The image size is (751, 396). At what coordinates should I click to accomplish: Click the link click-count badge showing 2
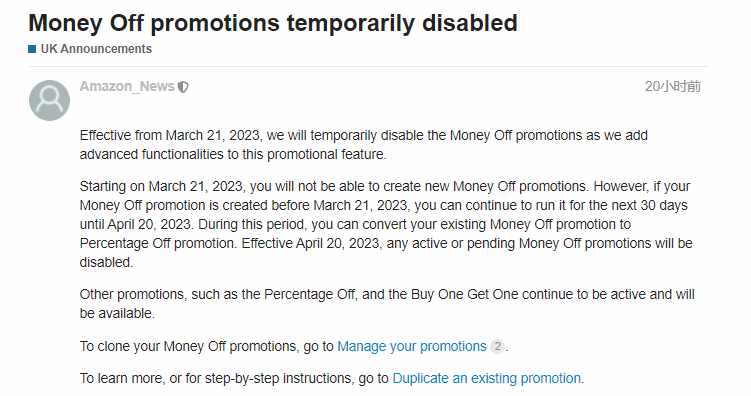click(x=498, y=346)
